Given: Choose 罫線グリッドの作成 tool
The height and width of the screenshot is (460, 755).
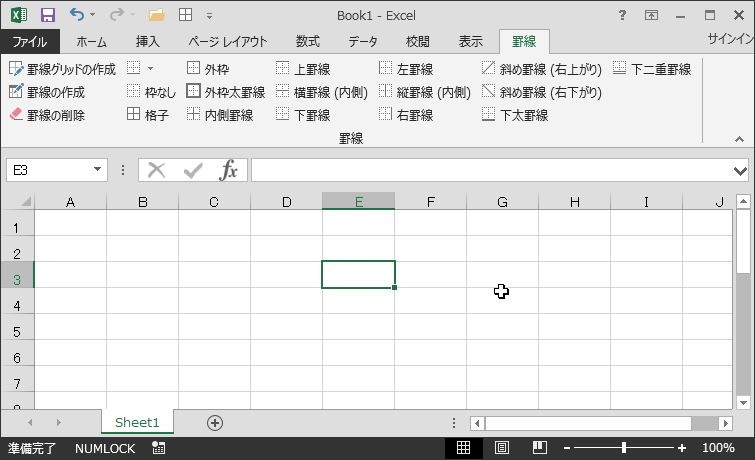Looking at the screenshot, I should (62, 69).
